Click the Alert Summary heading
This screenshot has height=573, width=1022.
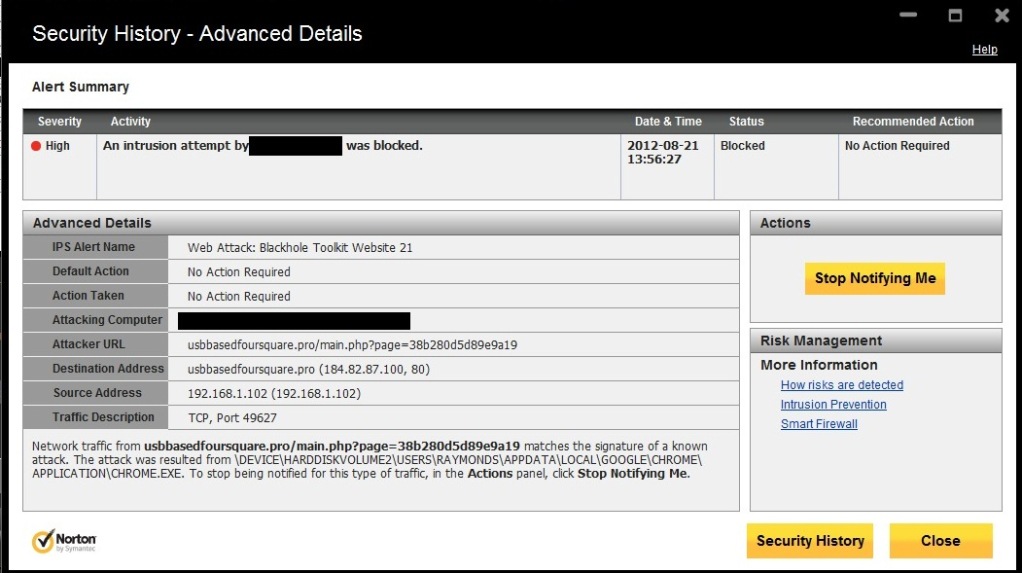coord(80,87)
